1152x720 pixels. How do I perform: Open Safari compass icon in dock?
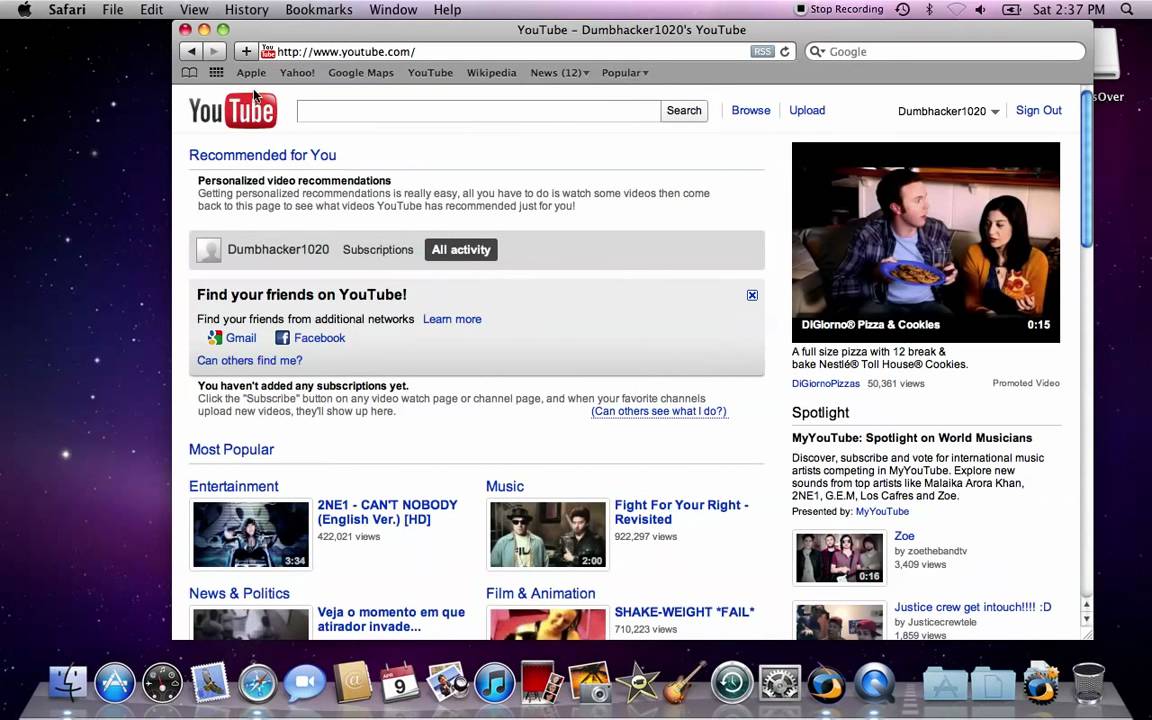[257, 683]
